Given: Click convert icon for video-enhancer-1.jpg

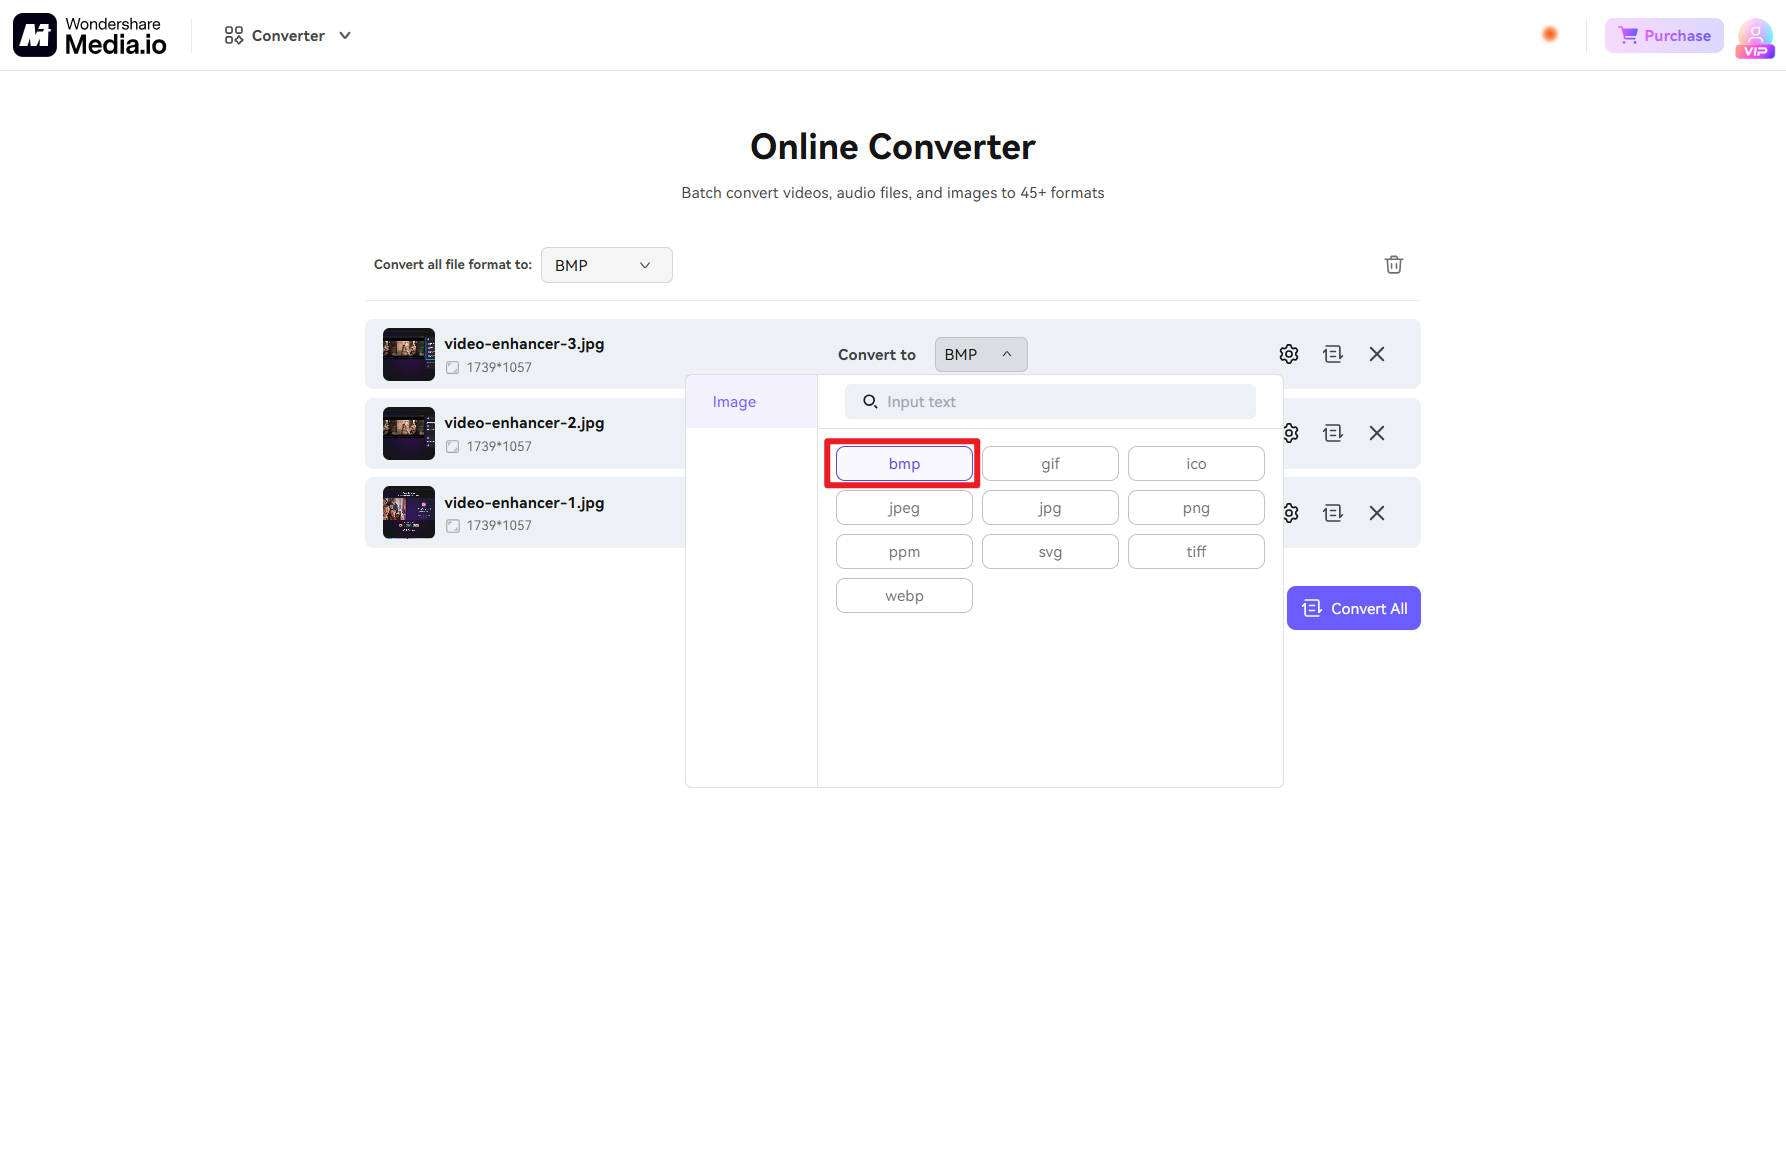Looking at the screenshot, I should [x=1332, y=513].
